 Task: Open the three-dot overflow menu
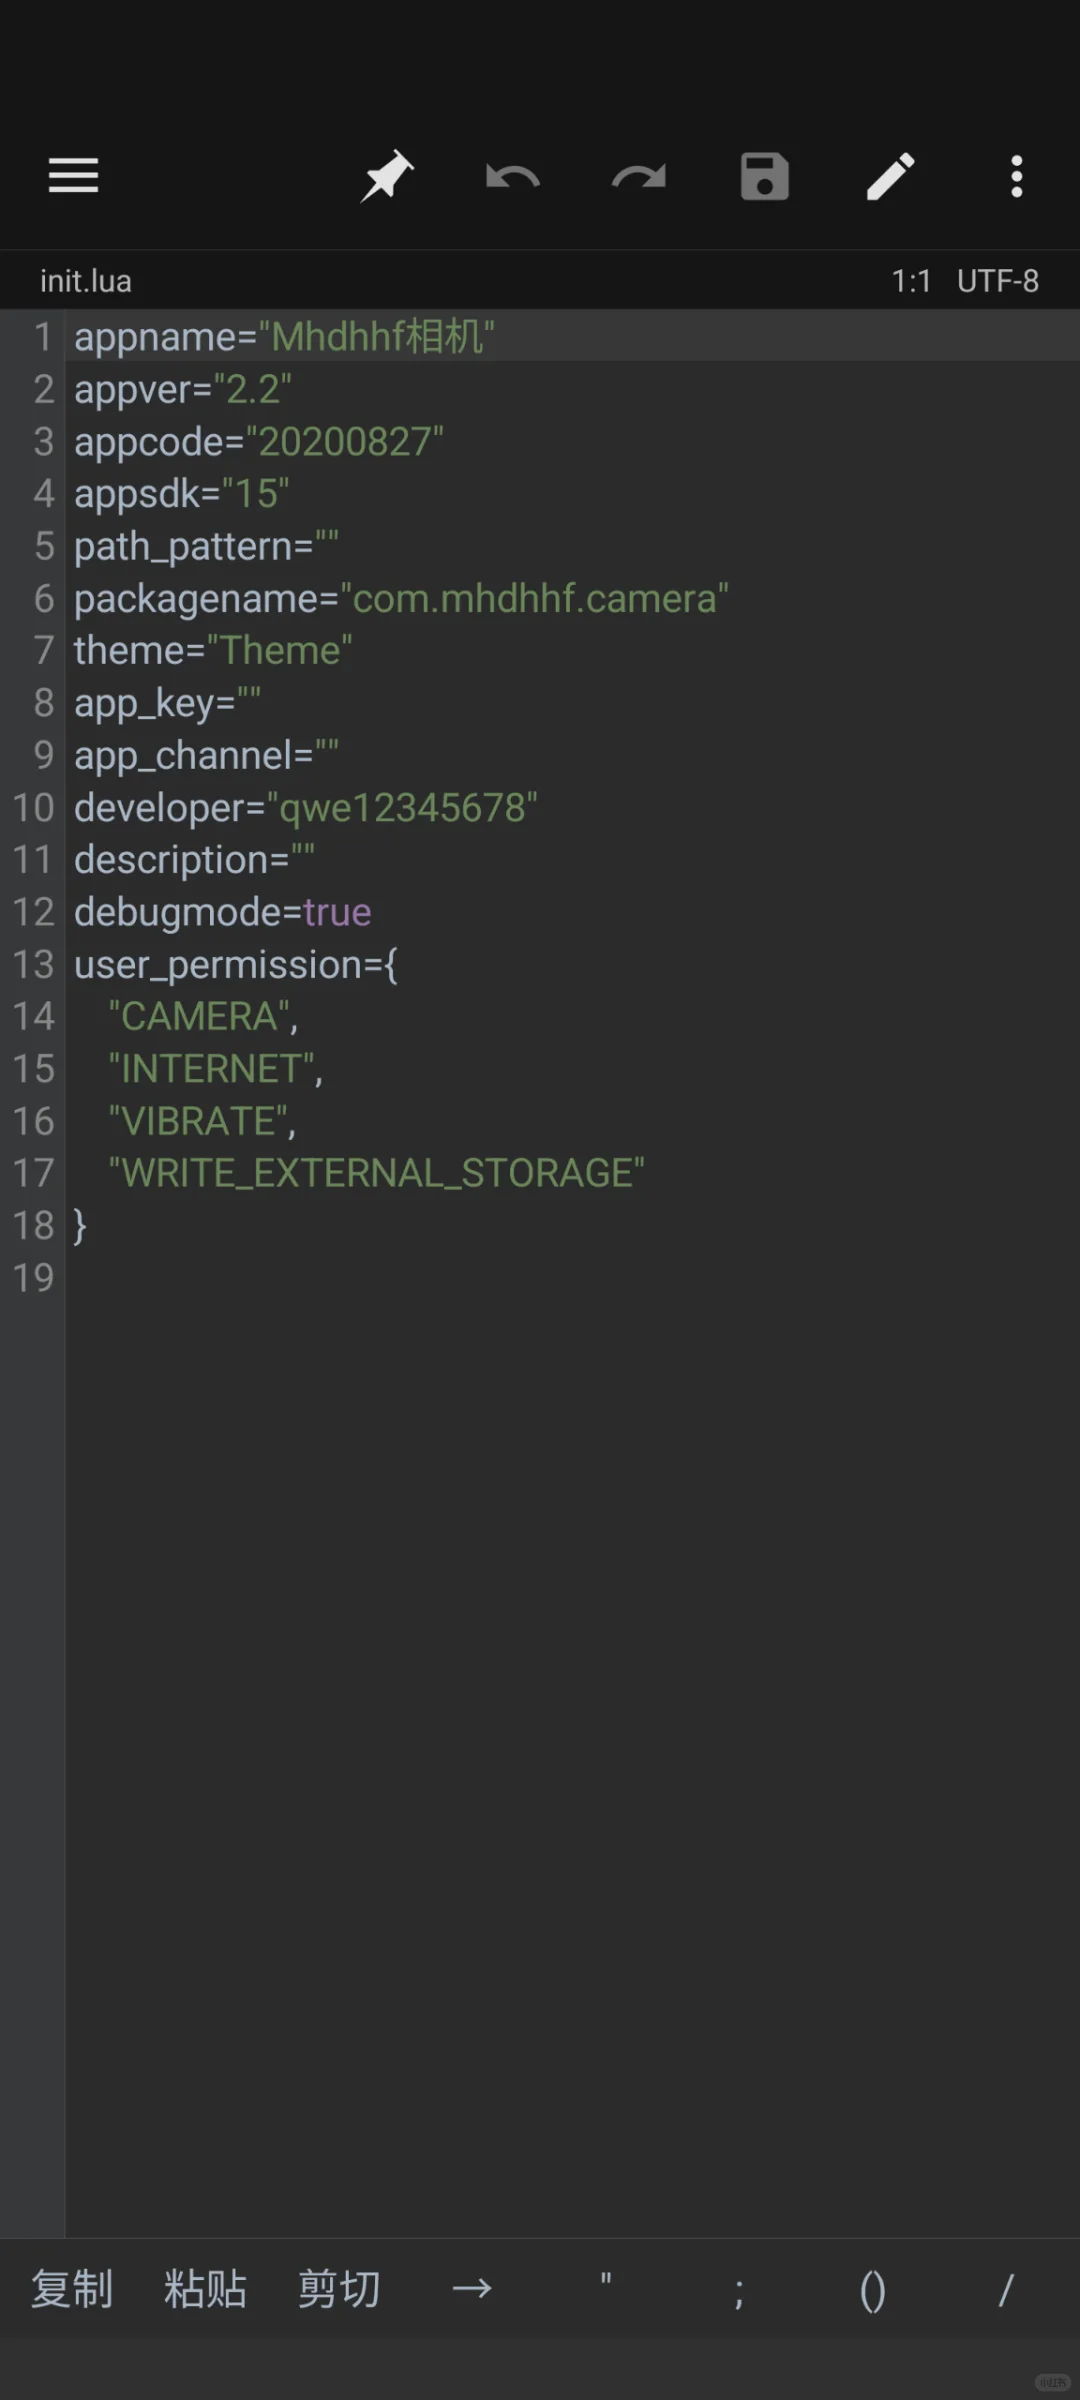(1016, 177)
